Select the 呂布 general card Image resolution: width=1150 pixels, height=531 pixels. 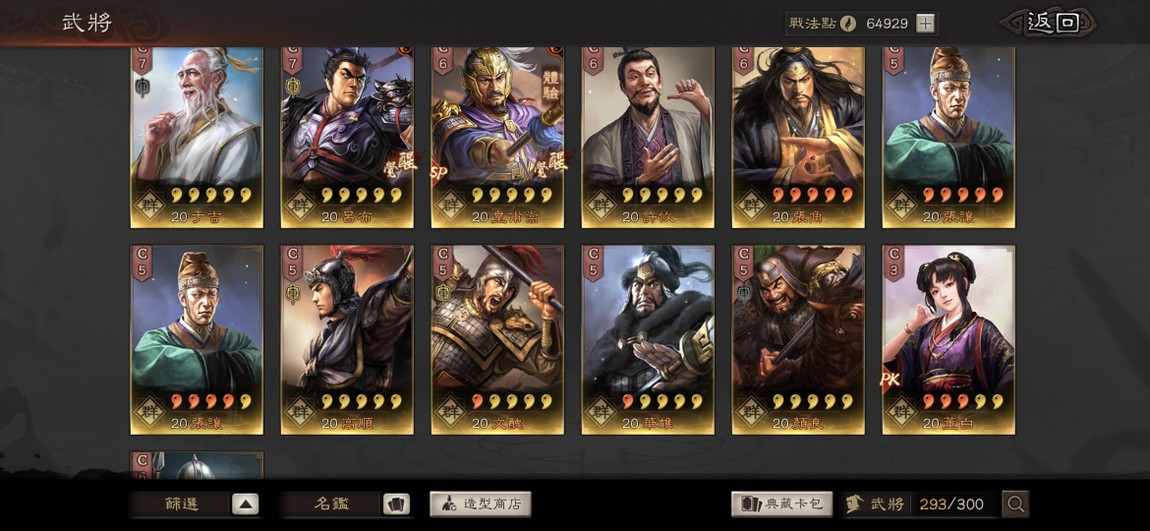(347, 137)
